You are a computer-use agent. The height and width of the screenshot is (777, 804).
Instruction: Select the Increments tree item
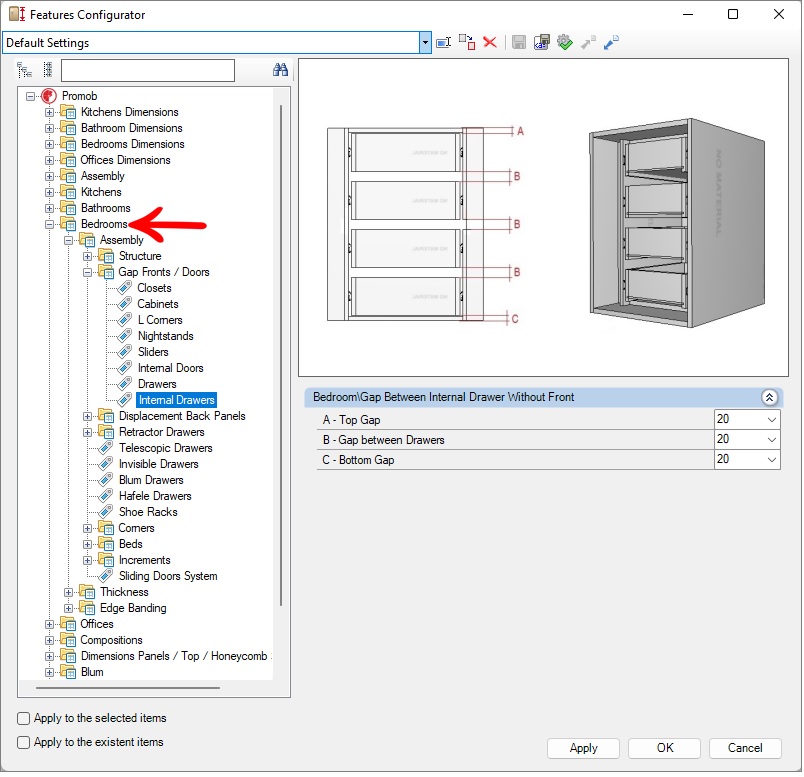(145, 560)
